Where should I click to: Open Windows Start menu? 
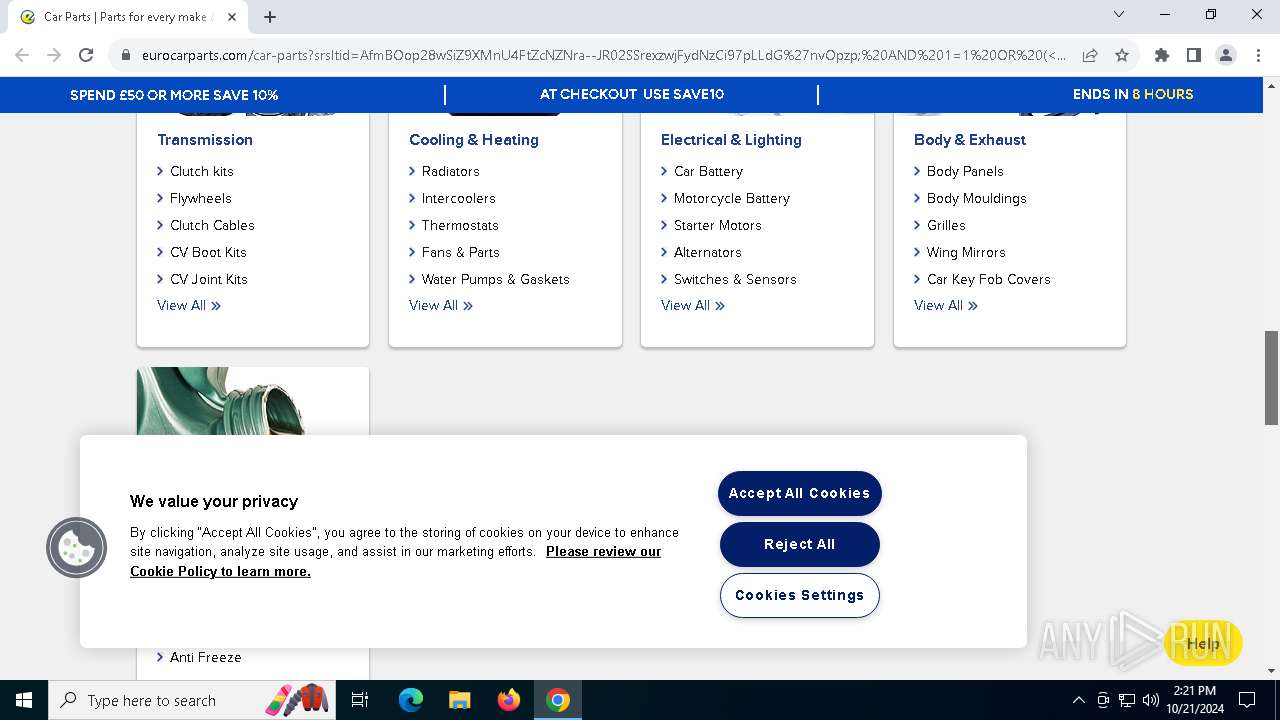pyautogui.click(x=24, y=700)
